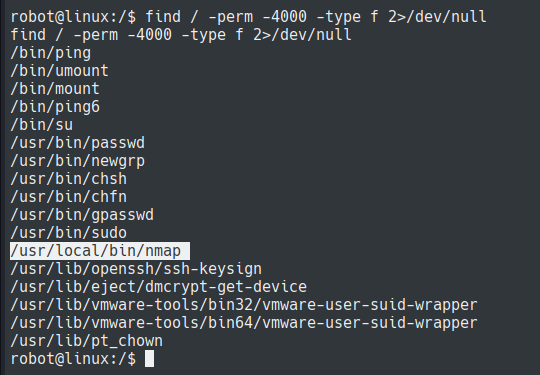Click the highlighted /usr/local/bin/nmap line
The width and height of the screenshot is (540, 375).
(100, 251)
